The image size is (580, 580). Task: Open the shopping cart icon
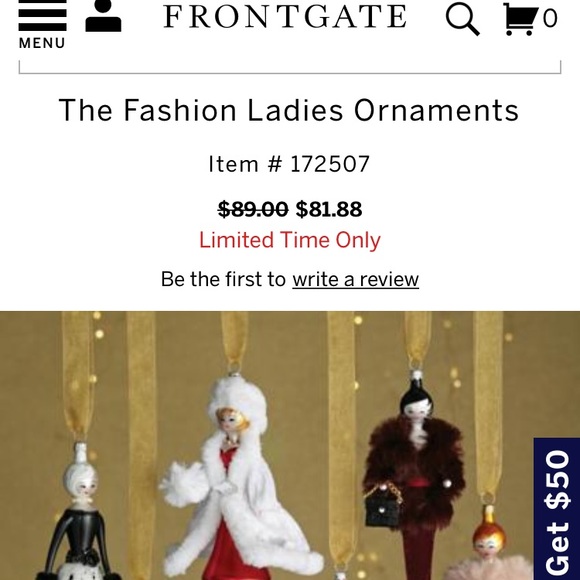[519, 19]
